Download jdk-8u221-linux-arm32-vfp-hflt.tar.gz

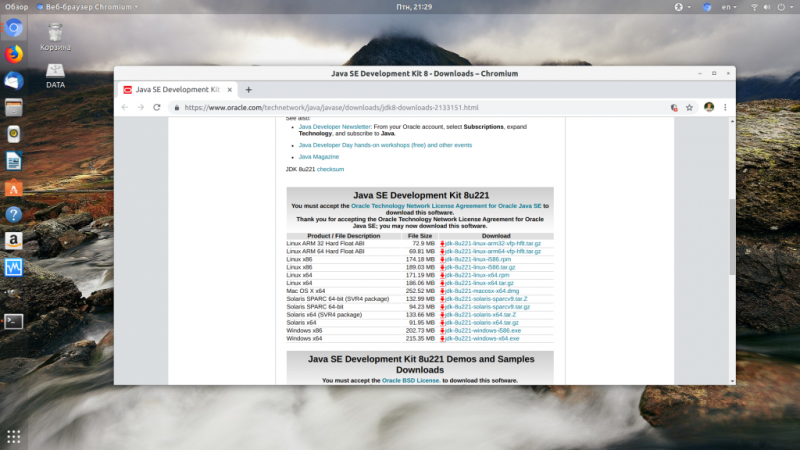[x=492, y=243]
